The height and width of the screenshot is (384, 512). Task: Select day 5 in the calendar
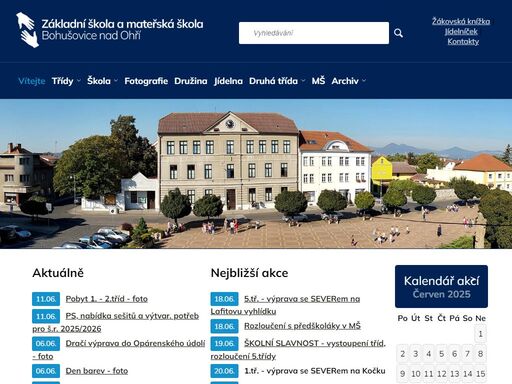(442, 354)
